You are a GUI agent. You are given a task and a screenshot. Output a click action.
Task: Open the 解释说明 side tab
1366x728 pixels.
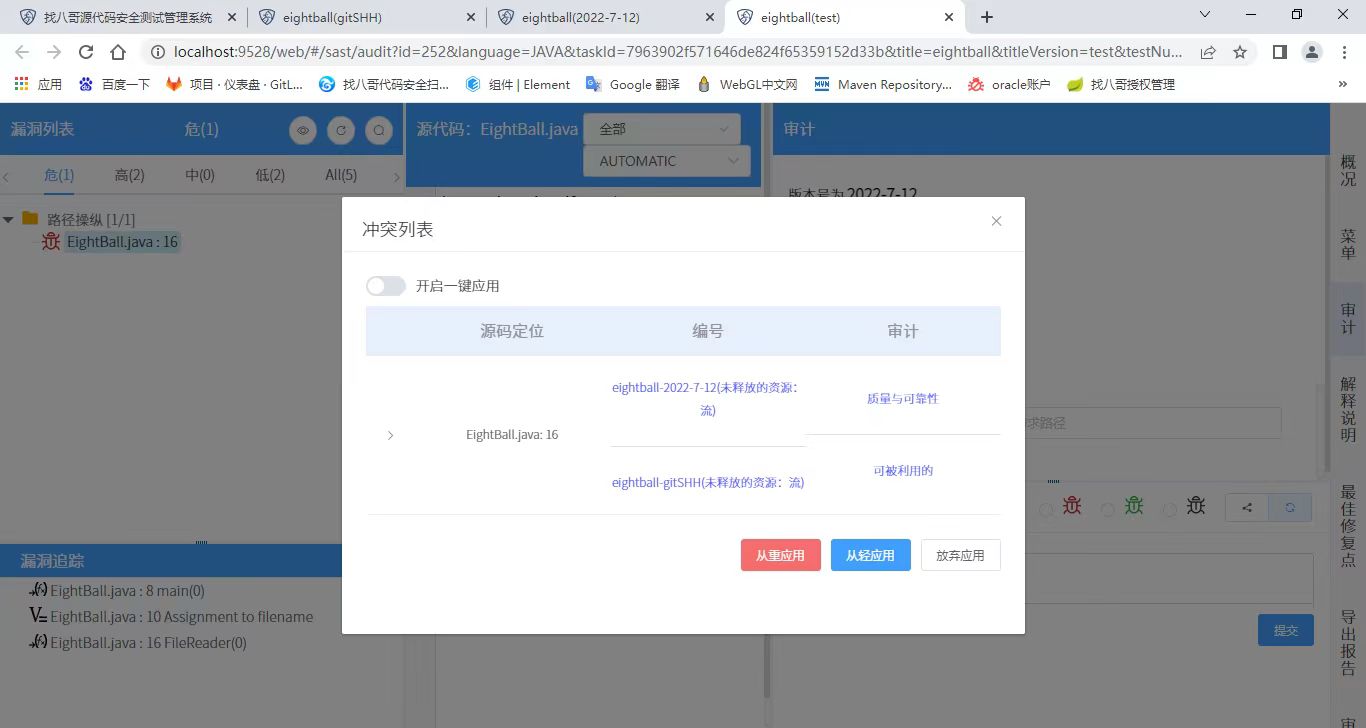[1348, 409]
